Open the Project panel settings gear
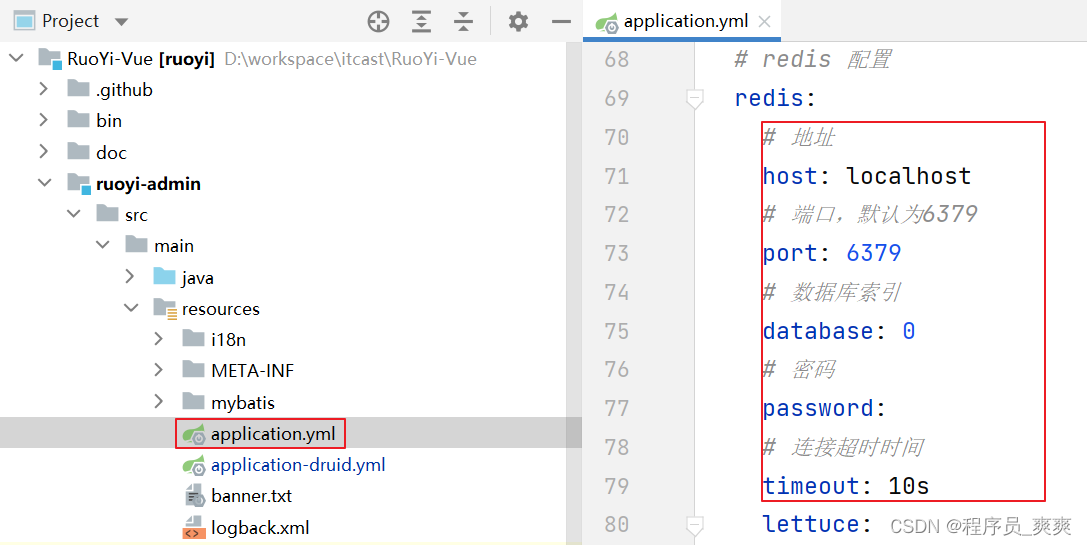Viewport: 1087px width, 545px height. pyautogui.click(x=518, y=21)
